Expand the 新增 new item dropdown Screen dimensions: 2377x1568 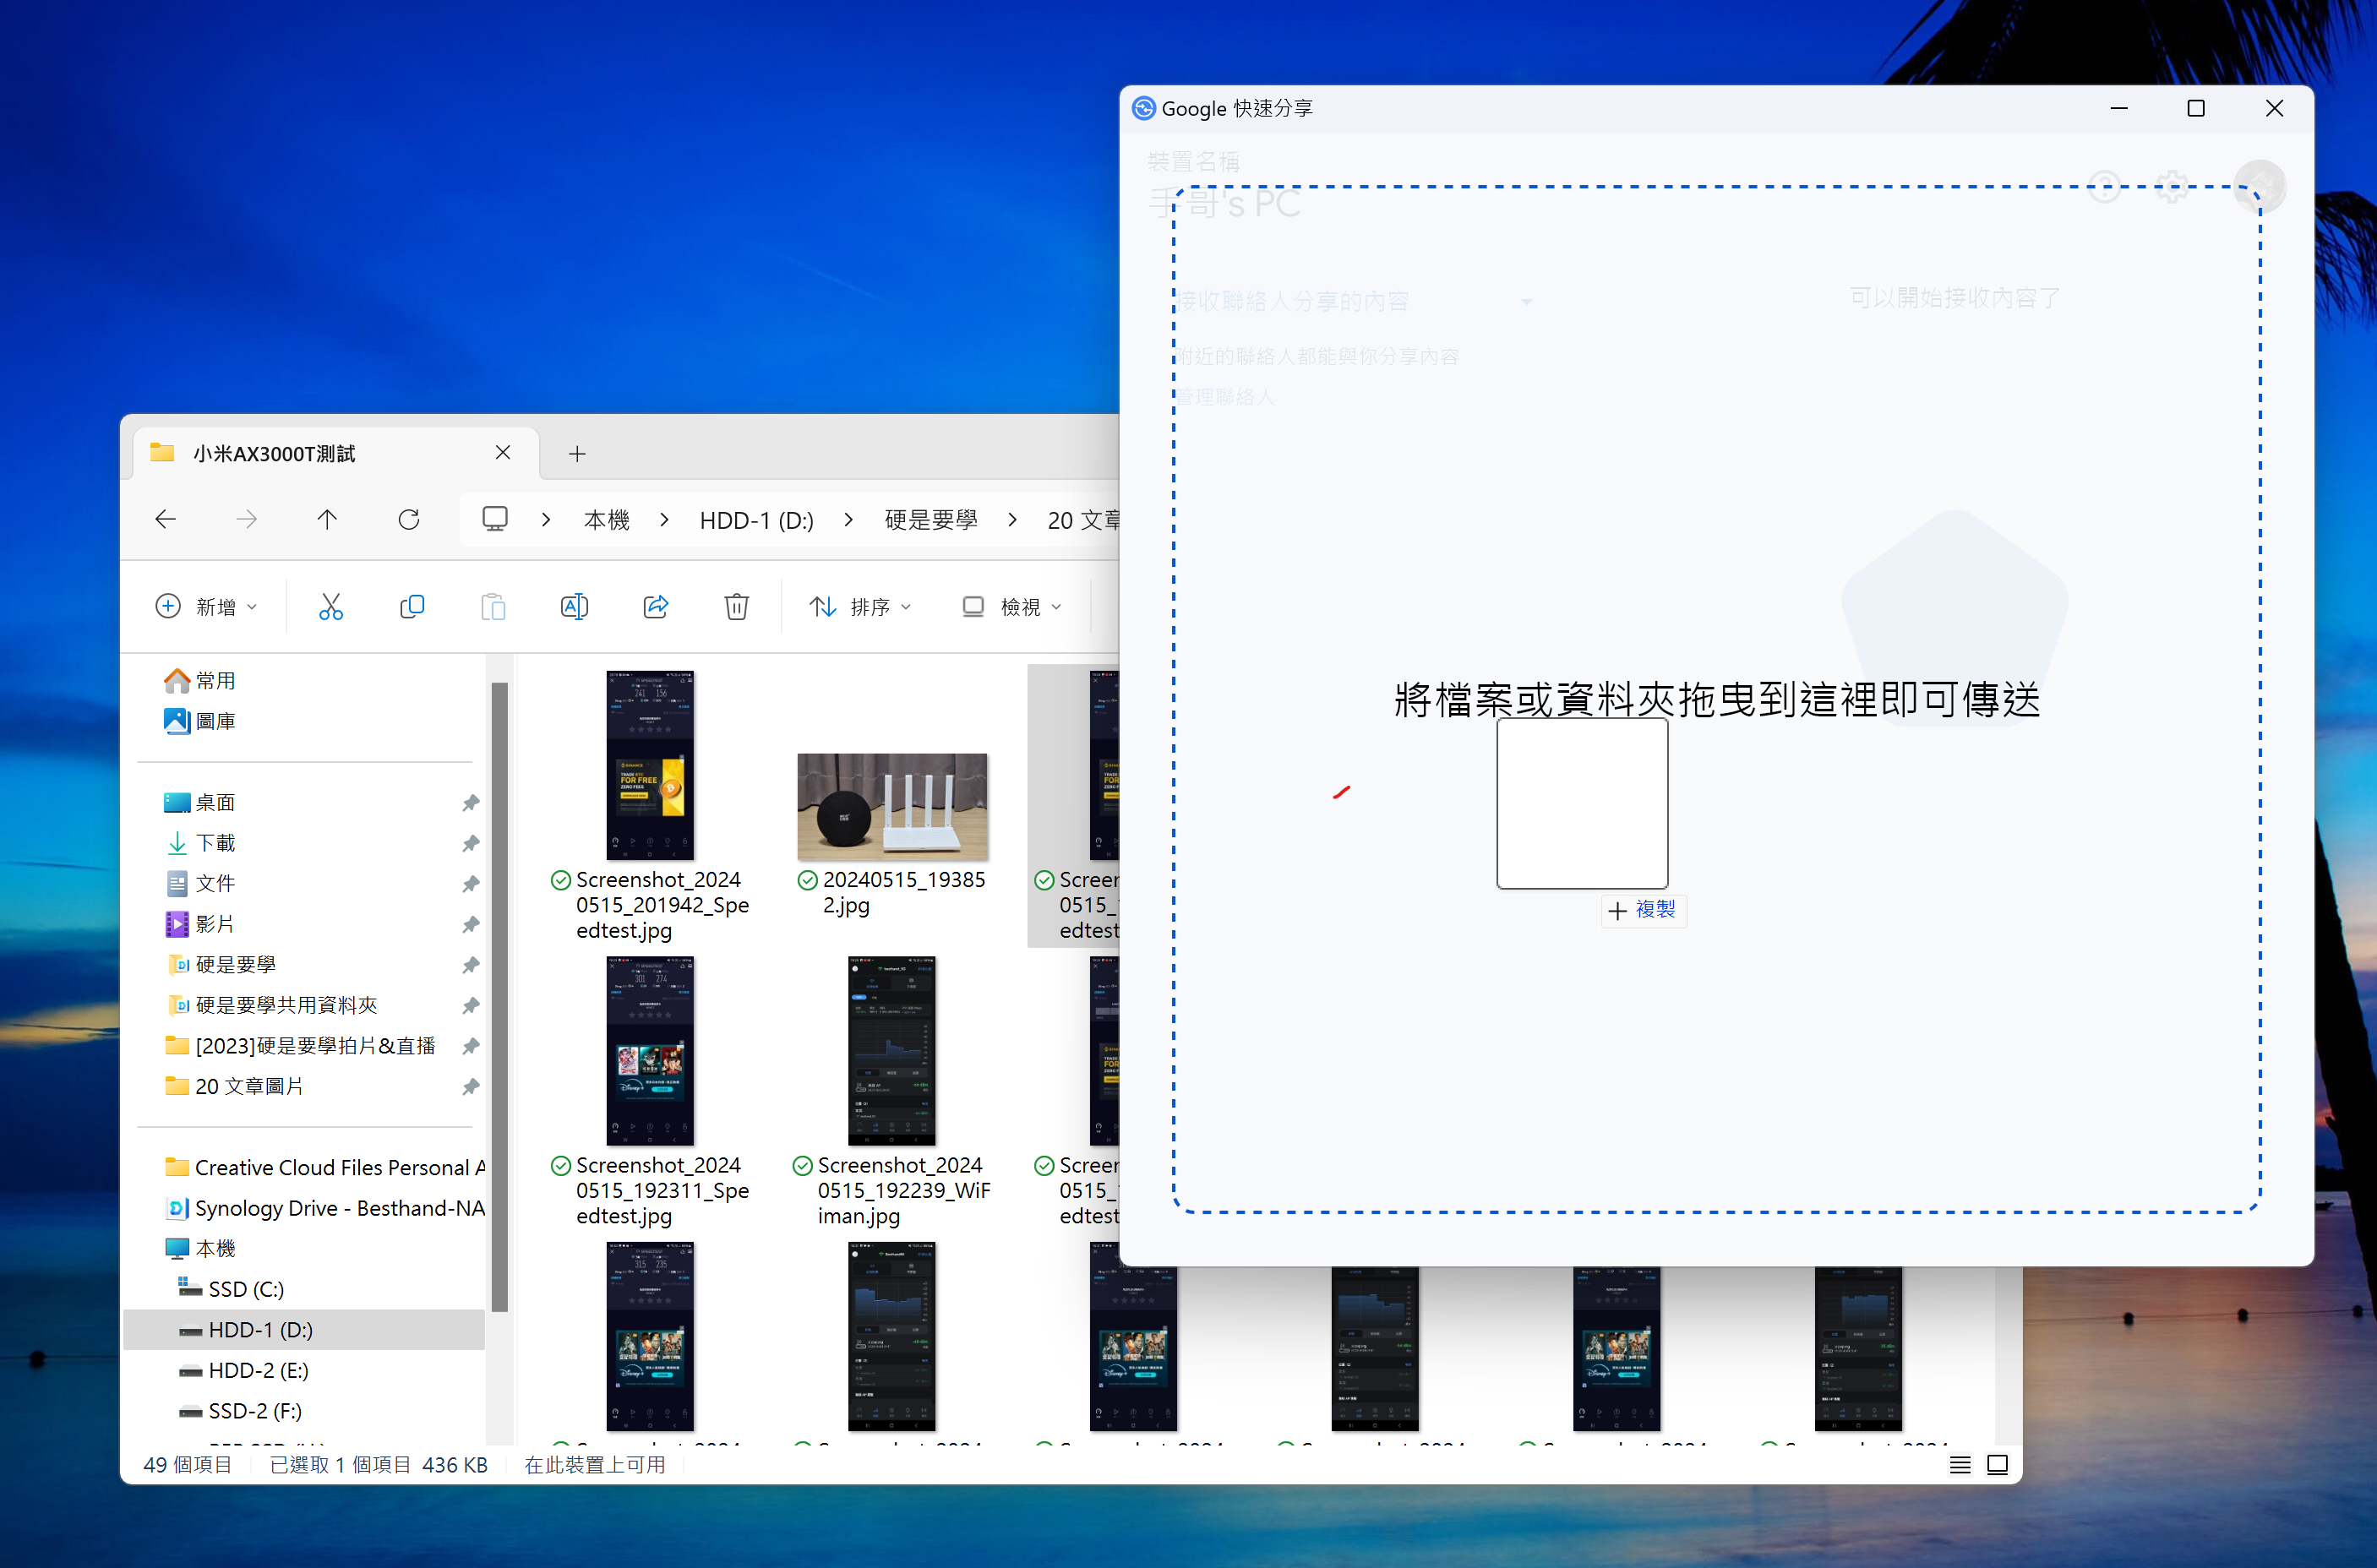click(x=207, y=606)
